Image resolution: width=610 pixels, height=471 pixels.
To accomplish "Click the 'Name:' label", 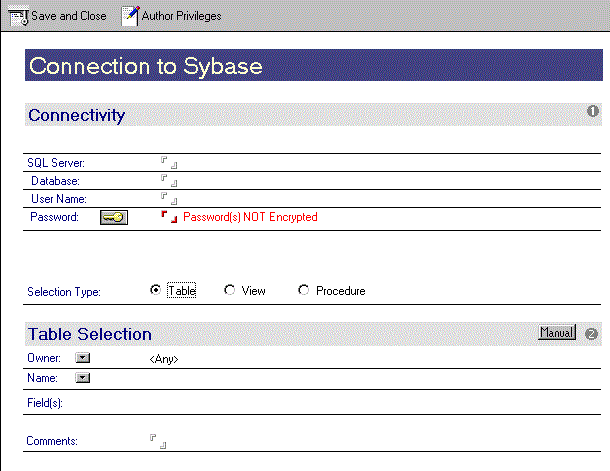I will click(x=42, y=378).
